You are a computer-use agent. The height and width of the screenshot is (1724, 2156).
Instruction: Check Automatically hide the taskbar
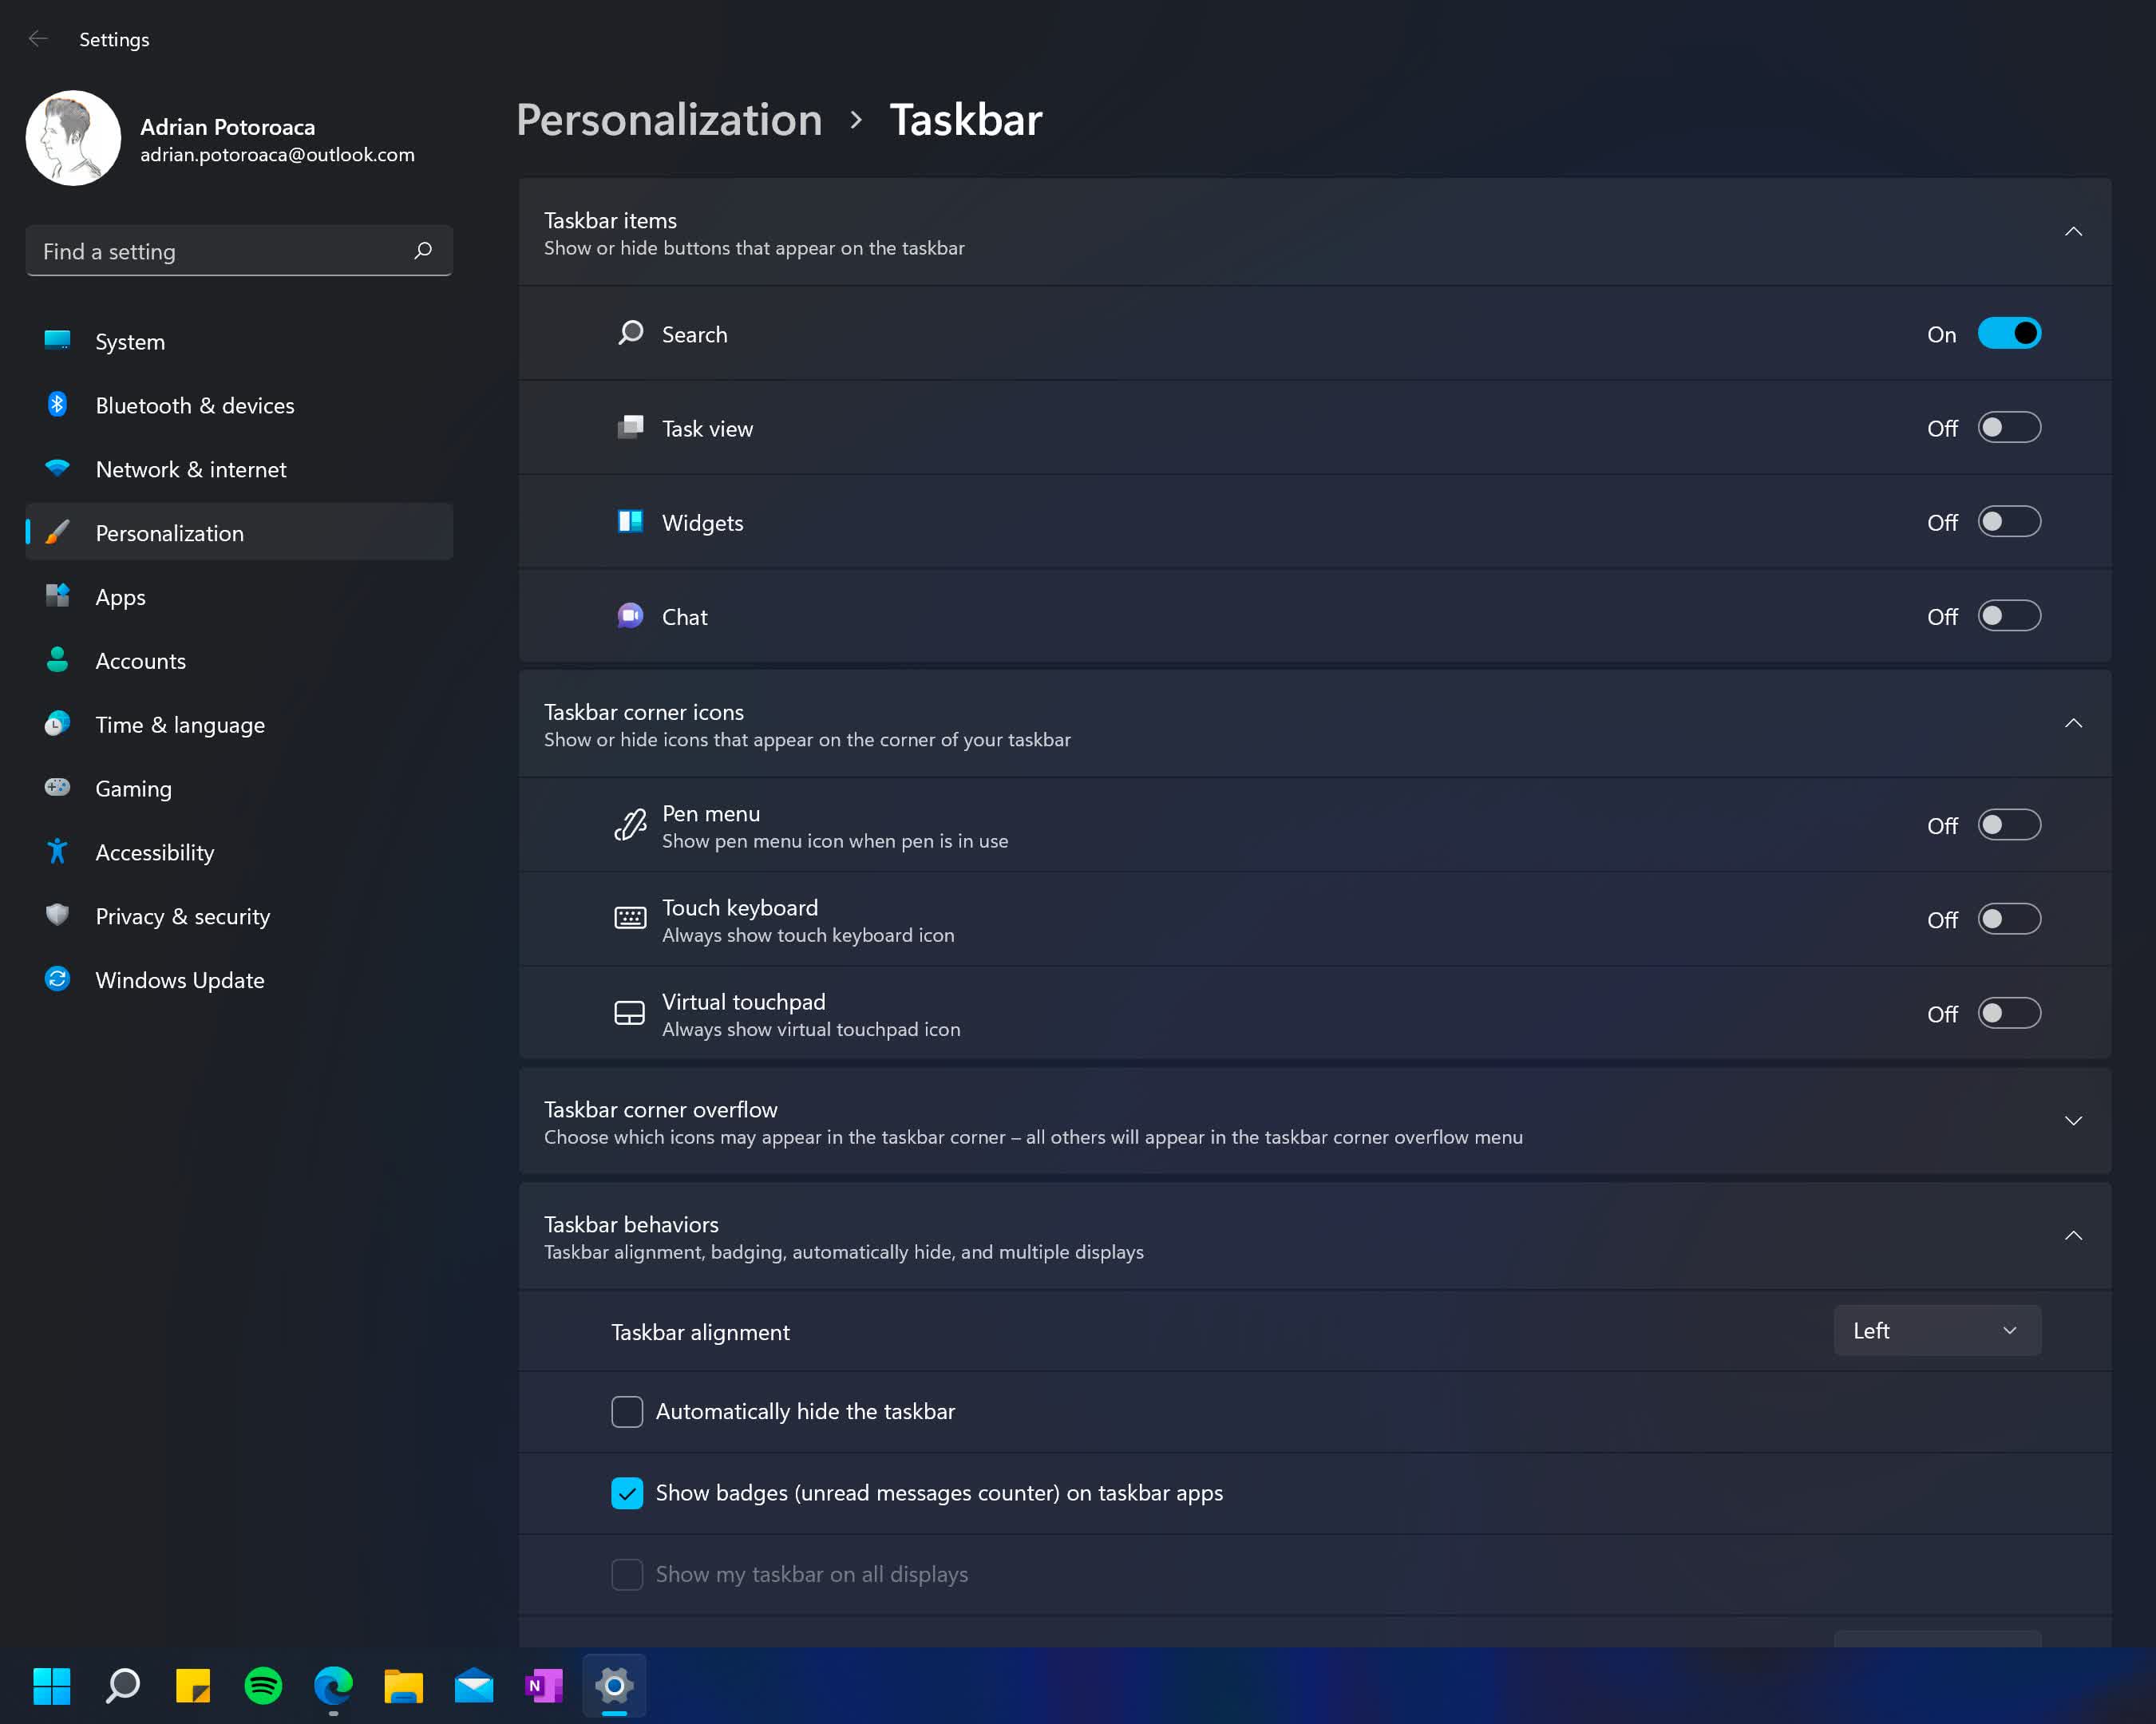pos(627,1411)
